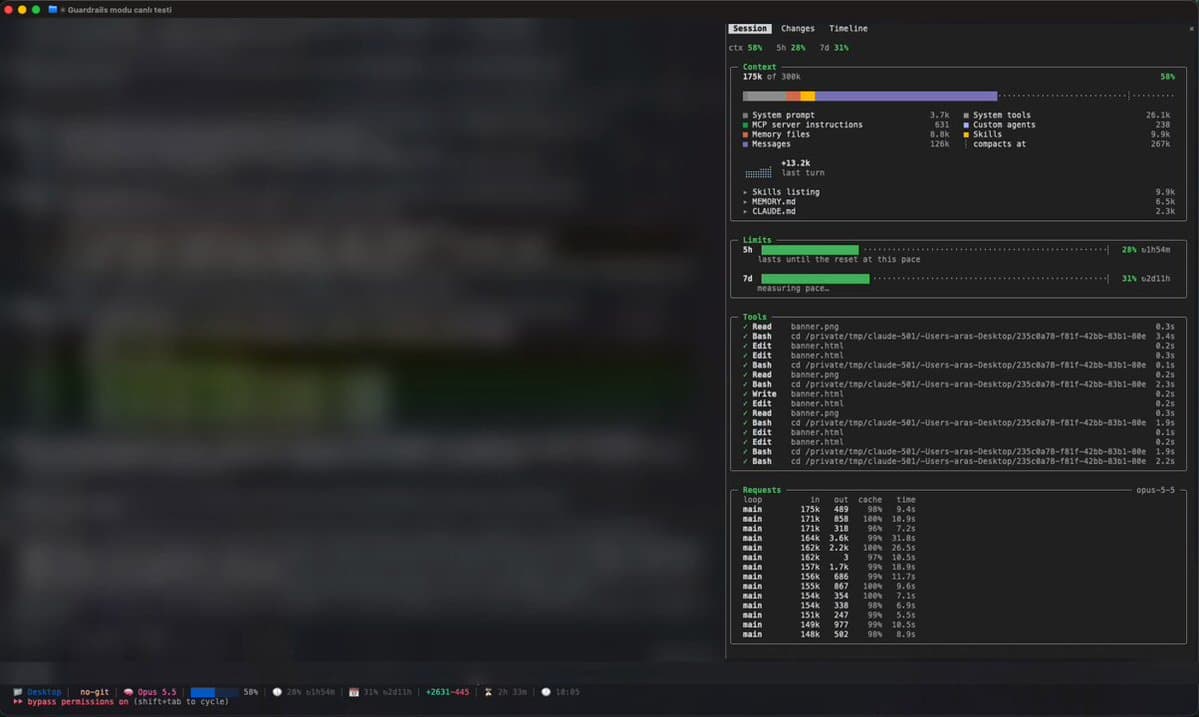The height and width of the screenshot is (717, 1199).
Task: Close the side panel with the x button
Action: [x=1191, y=28]
